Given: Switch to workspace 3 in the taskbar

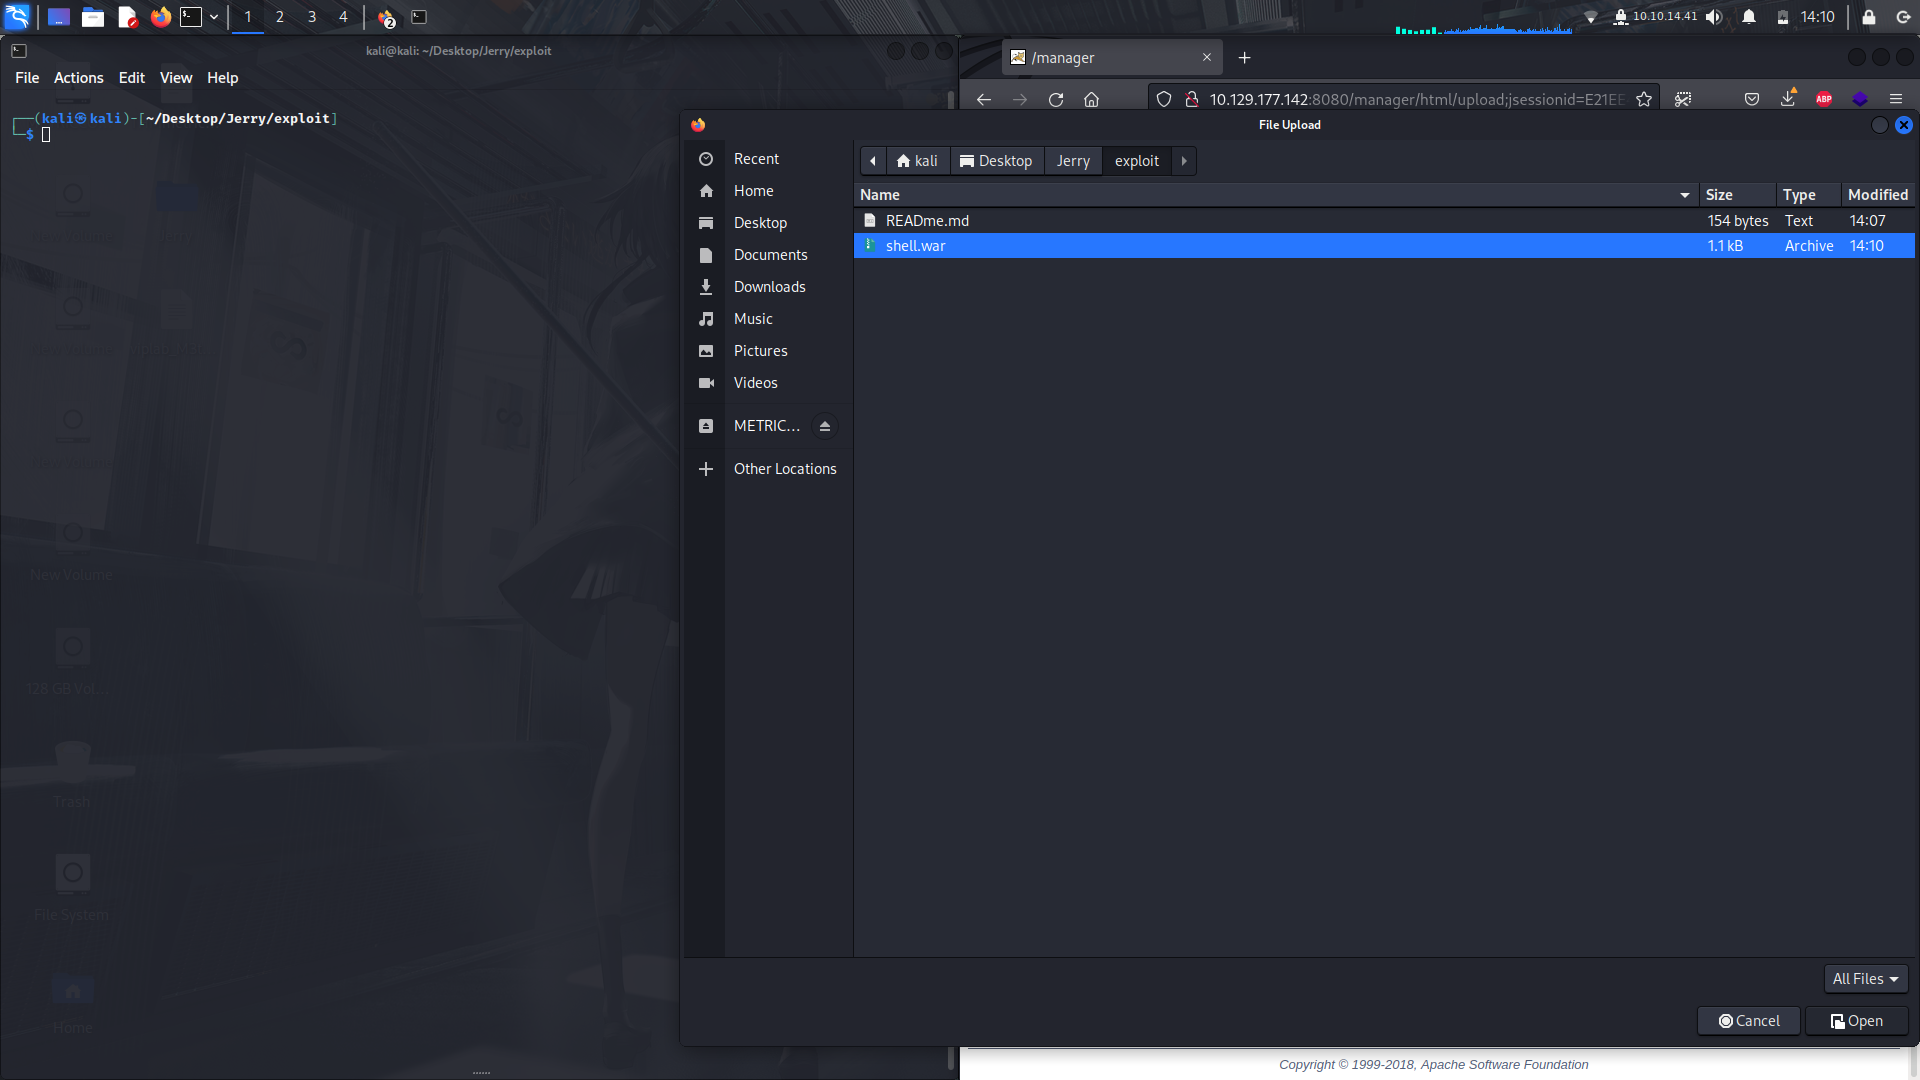Looking at the screenshot, I should (311, 16).
